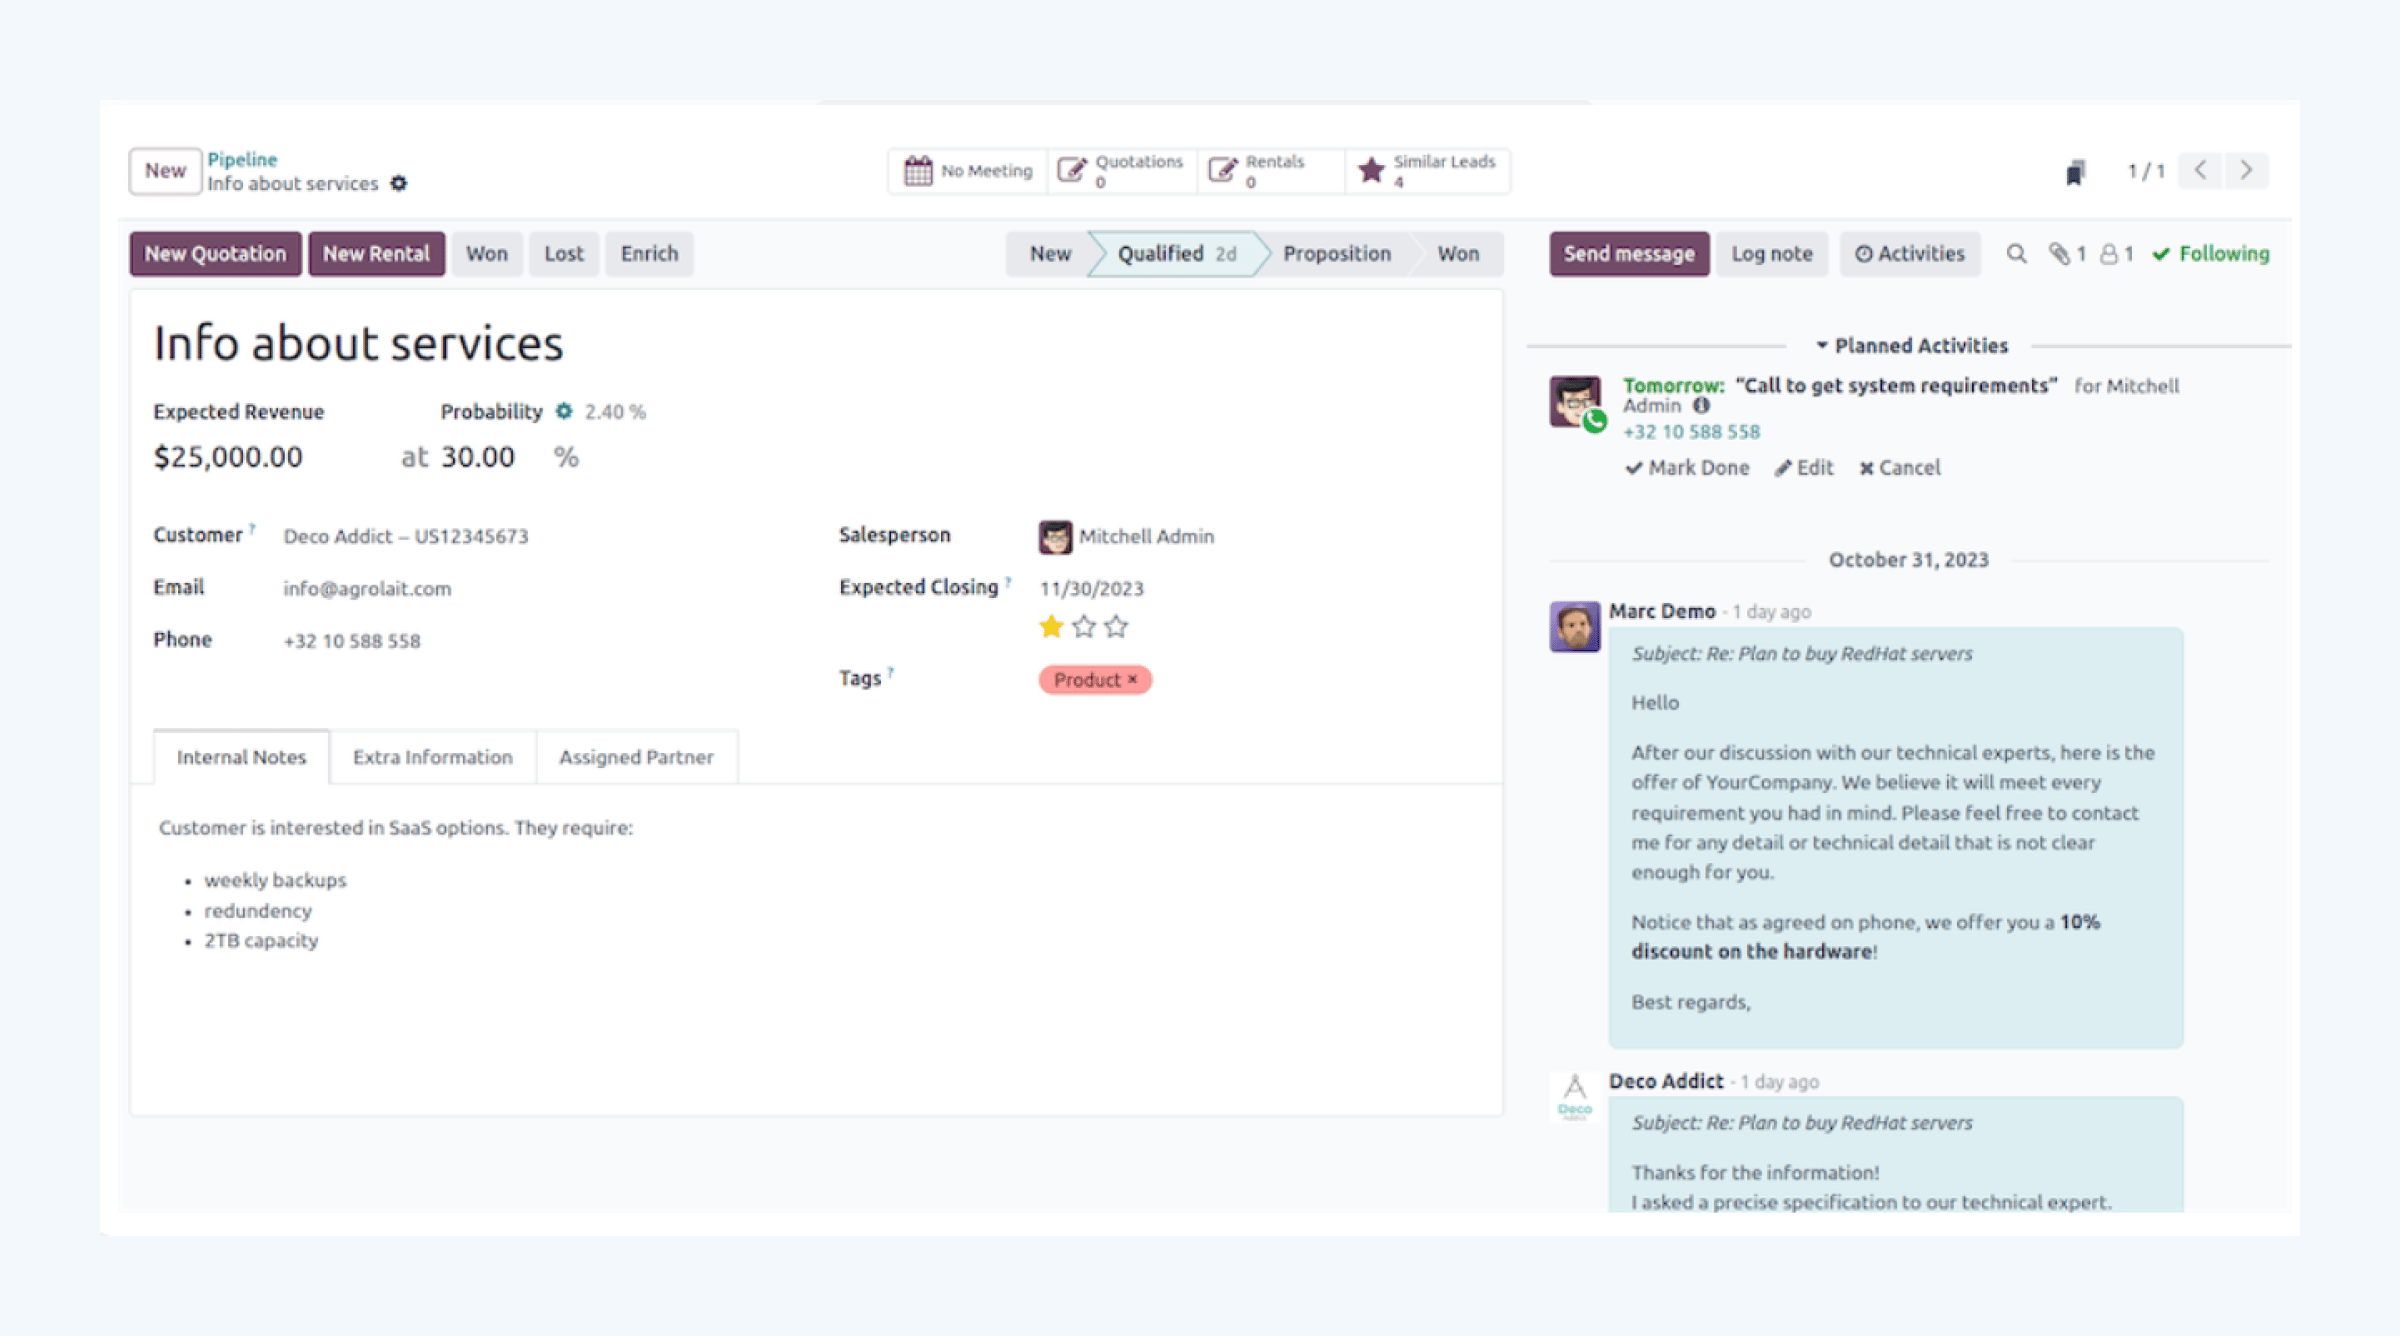Click the Salesperson avatar of Mitchell Admin
The height and width of the screenshot is (1336, 2400).
click(1055, 537)
